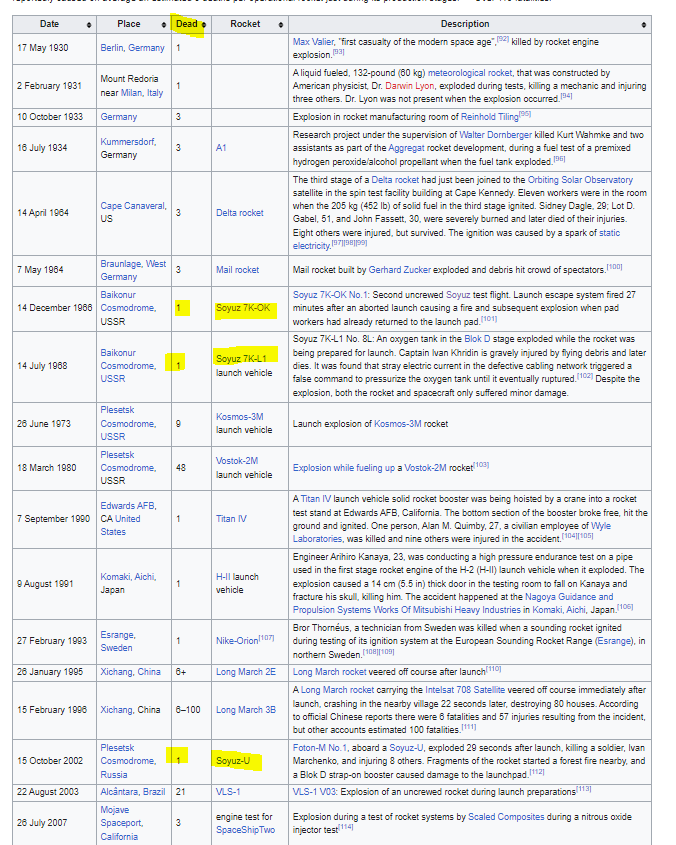This screenshot has height=845, width=676.
Task: Select the 15 October 2002 date cell
Action: coord(54,761)
